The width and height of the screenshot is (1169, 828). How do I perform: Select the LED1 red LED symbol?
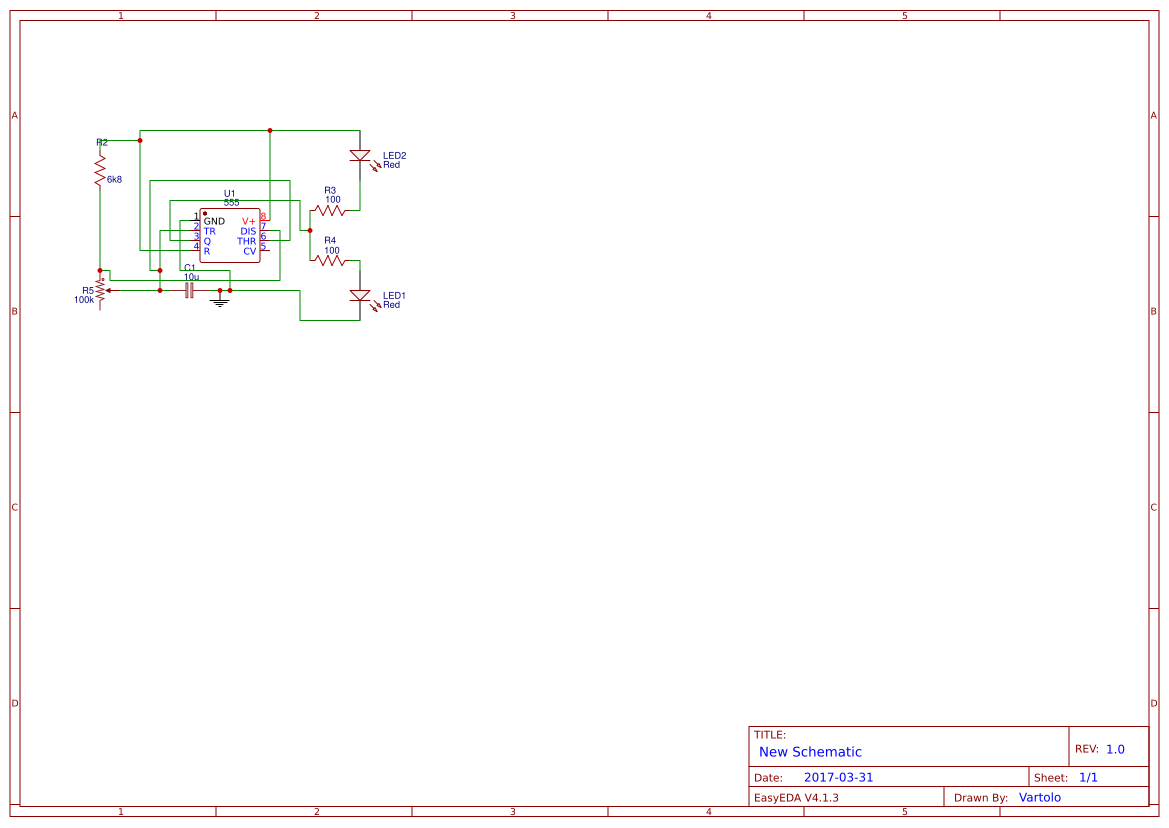coord(359,295)
